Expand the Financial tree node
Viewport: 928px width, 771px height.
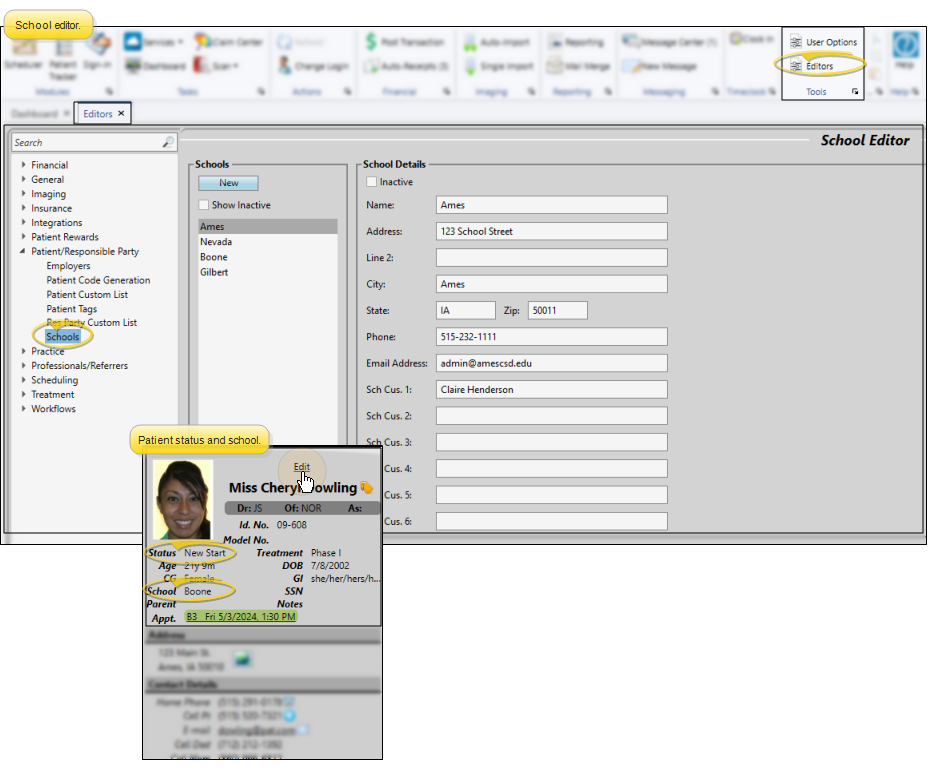23,165
